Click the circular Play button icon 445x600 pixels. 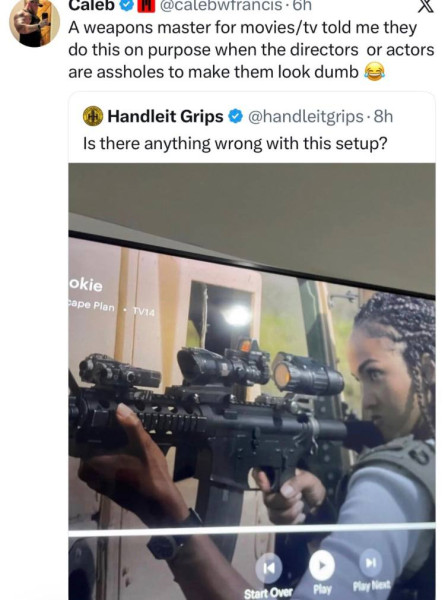click(x=322, y=565)
